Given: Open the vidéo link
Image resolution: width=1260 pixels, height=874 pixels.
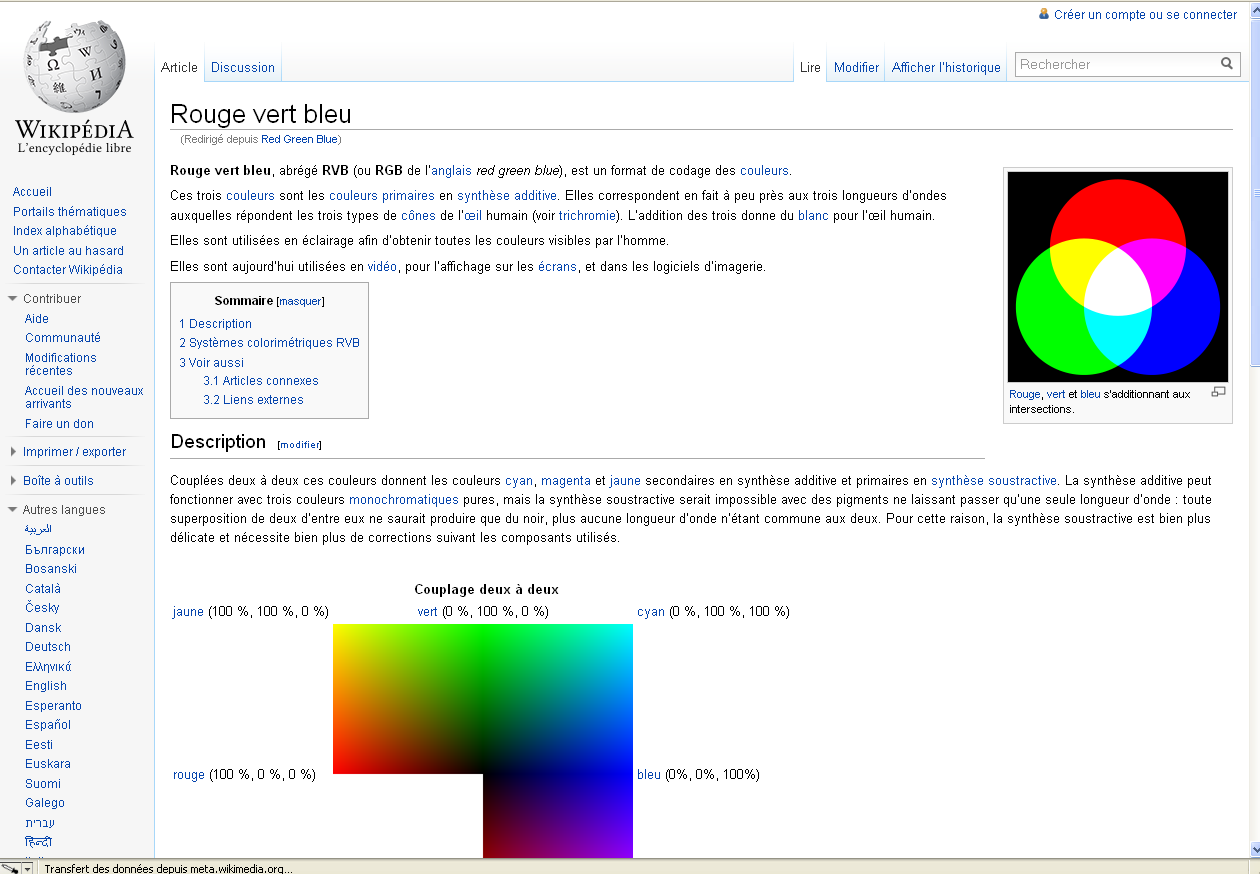Looking at the screenshot, I should (x=382, y=267).
